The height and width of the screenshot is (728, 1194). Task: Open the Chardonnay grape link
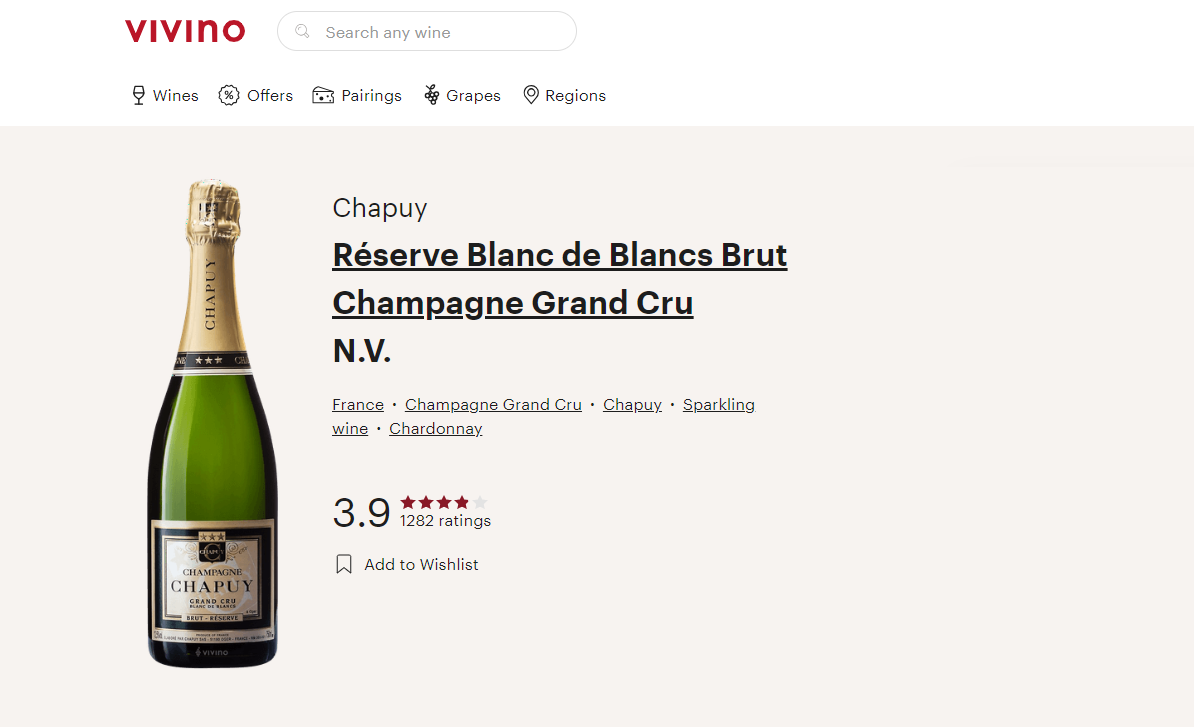(x=436, y=429)
